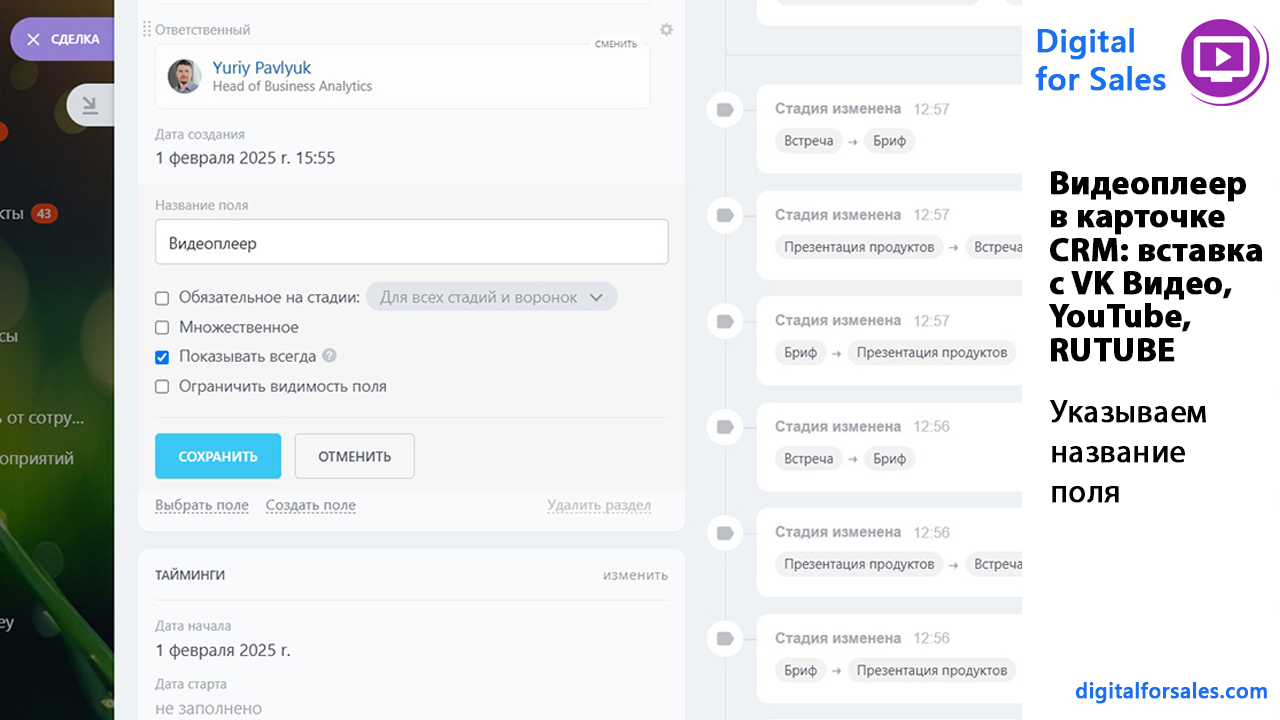Click help question icon next to Показывать всегда

point(330,355)
